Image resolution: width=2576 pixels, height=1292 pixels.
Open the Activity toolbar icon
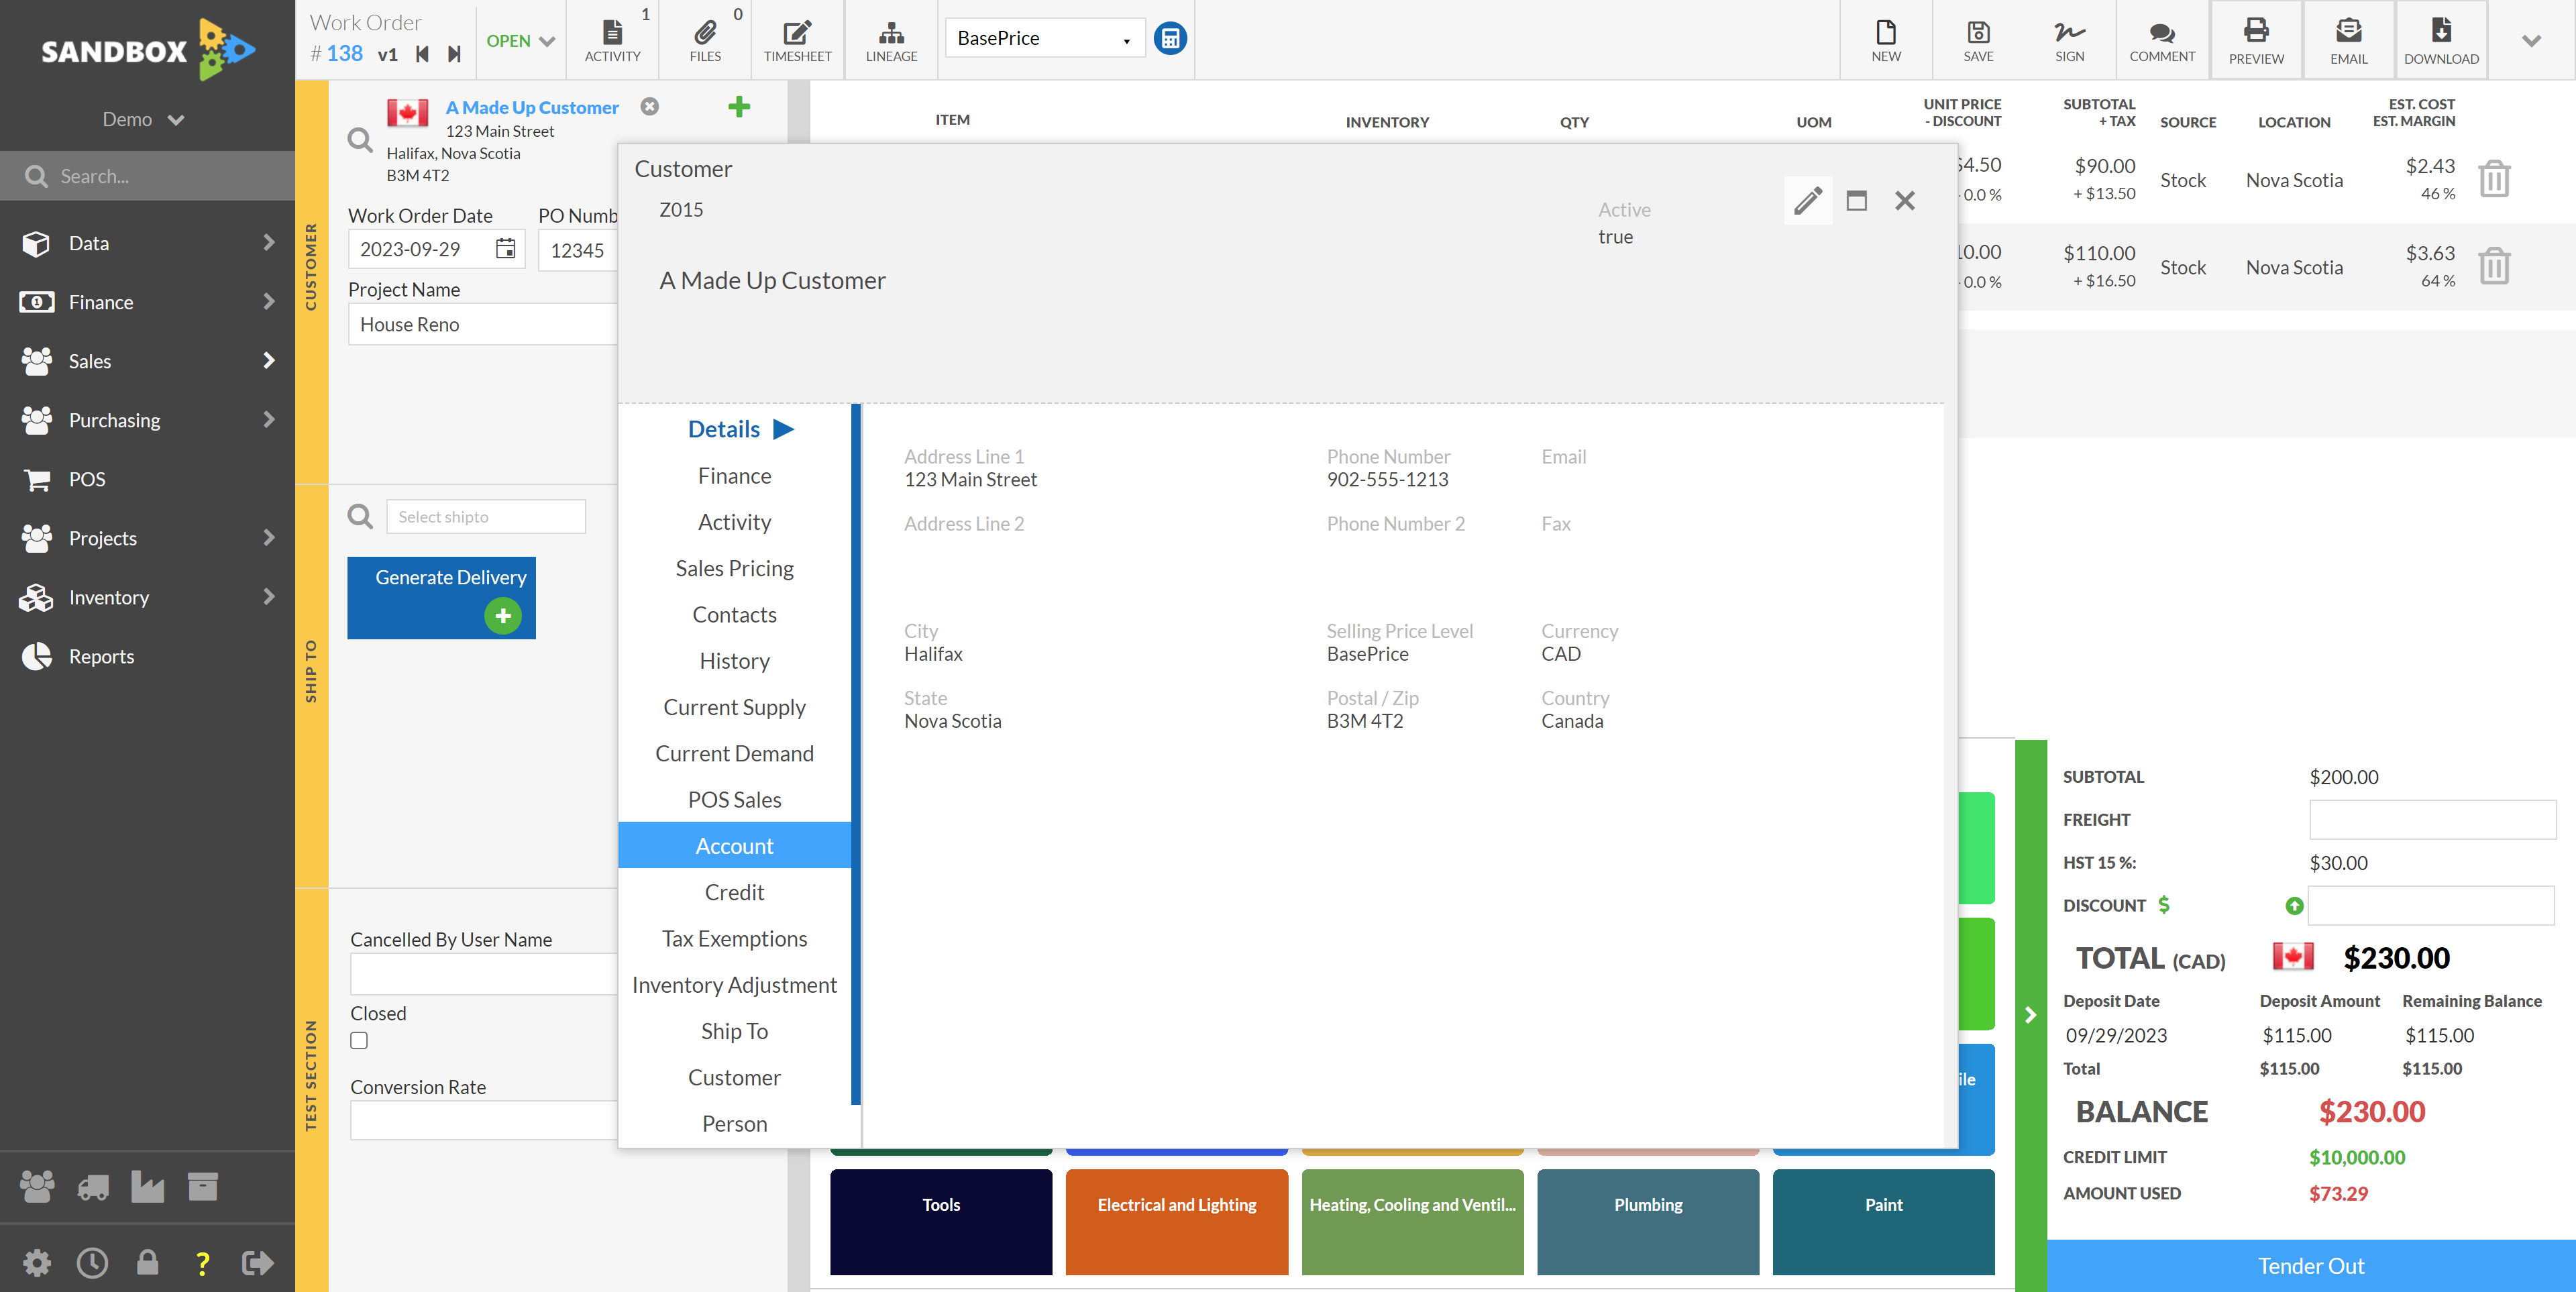(x=612, y=40)
